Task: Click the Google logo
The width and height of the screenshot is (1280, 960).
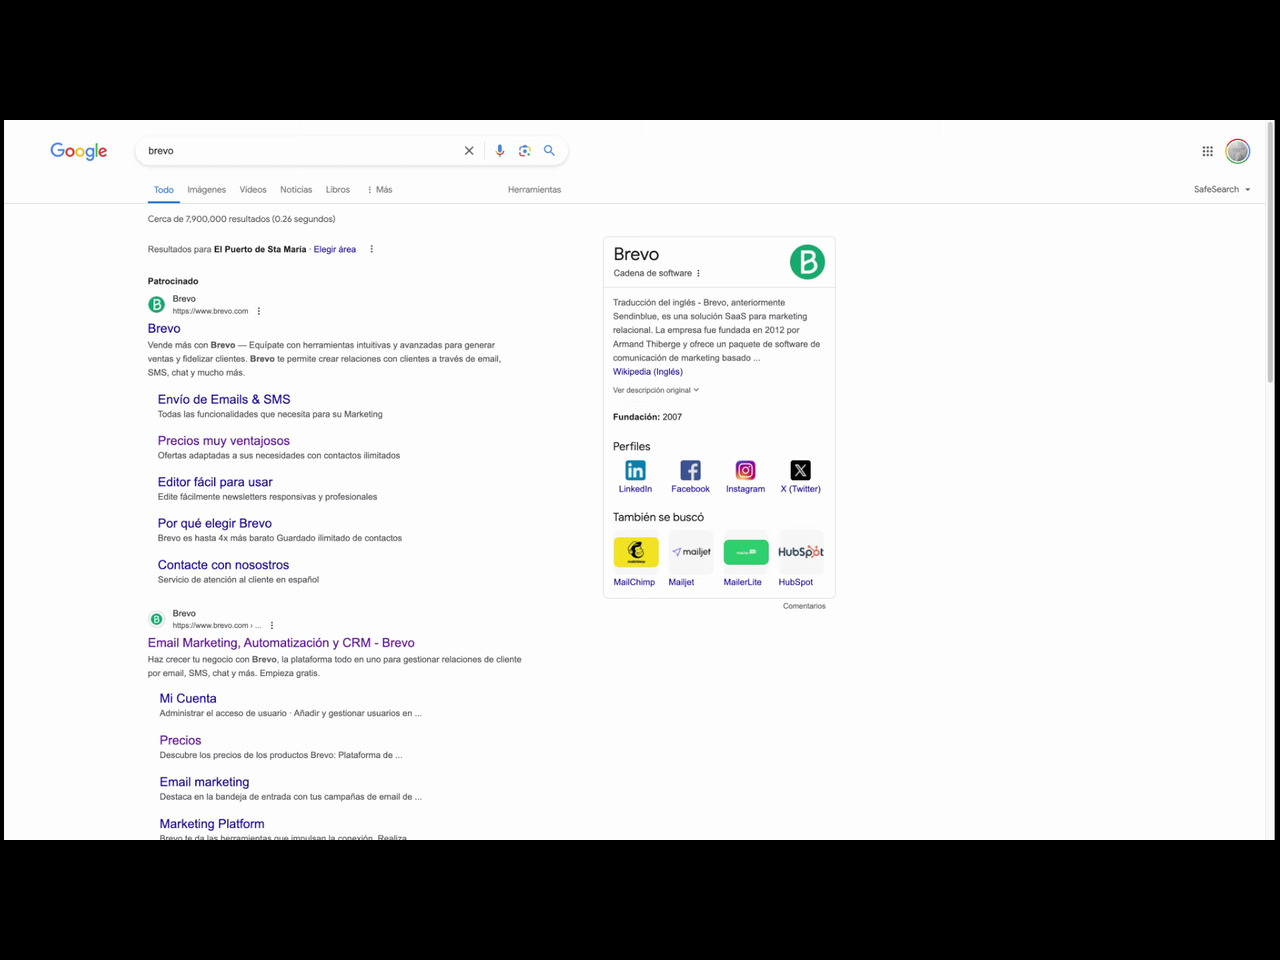Action: pos(79,151)
